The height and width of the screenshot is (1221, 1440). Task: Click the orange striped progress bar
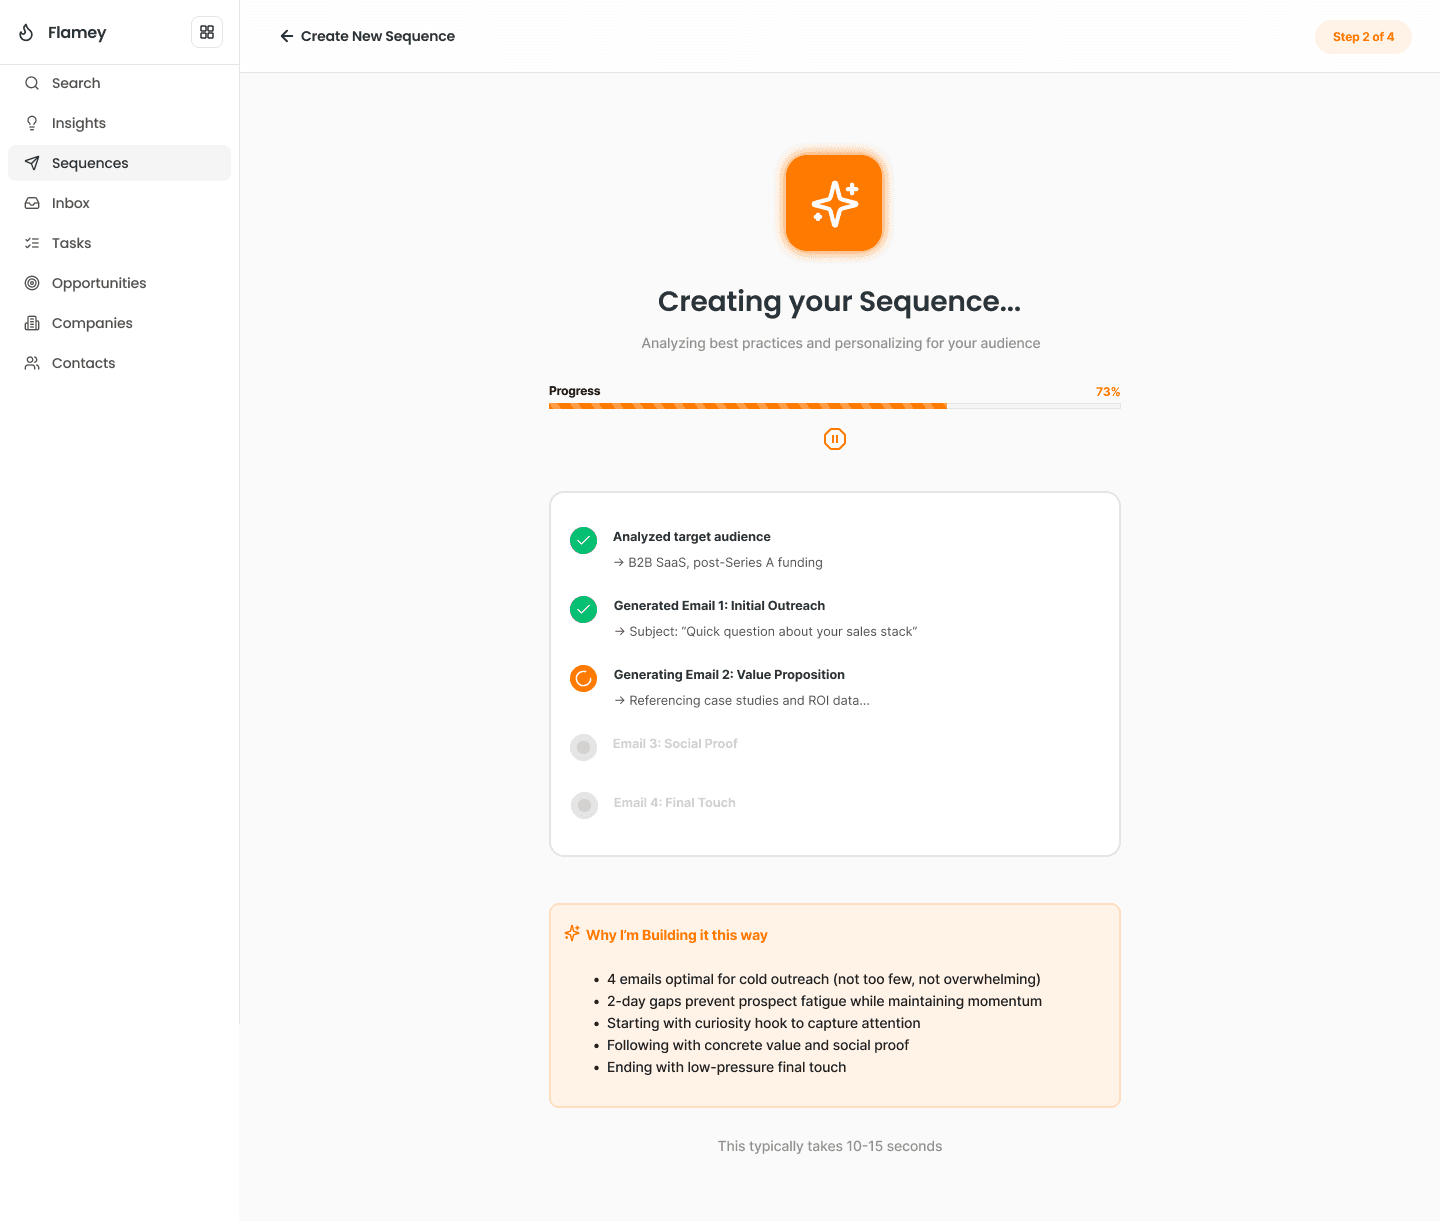tap(748, 406)
